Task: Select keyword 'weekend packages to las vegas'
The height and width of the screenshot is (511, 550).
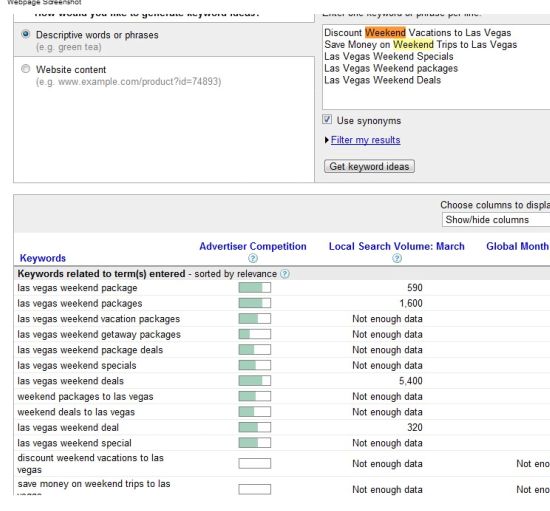Action: [x=85, y=397]
